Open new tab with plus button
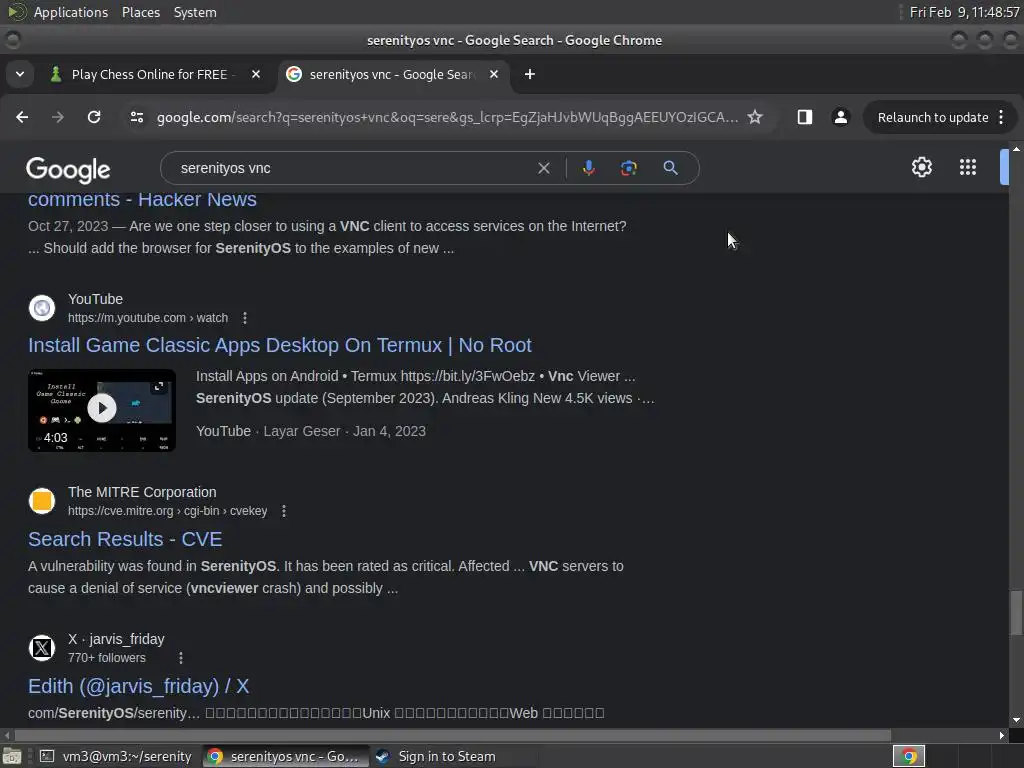Screen dimensions: 1024x768 [x=530, y=74]
